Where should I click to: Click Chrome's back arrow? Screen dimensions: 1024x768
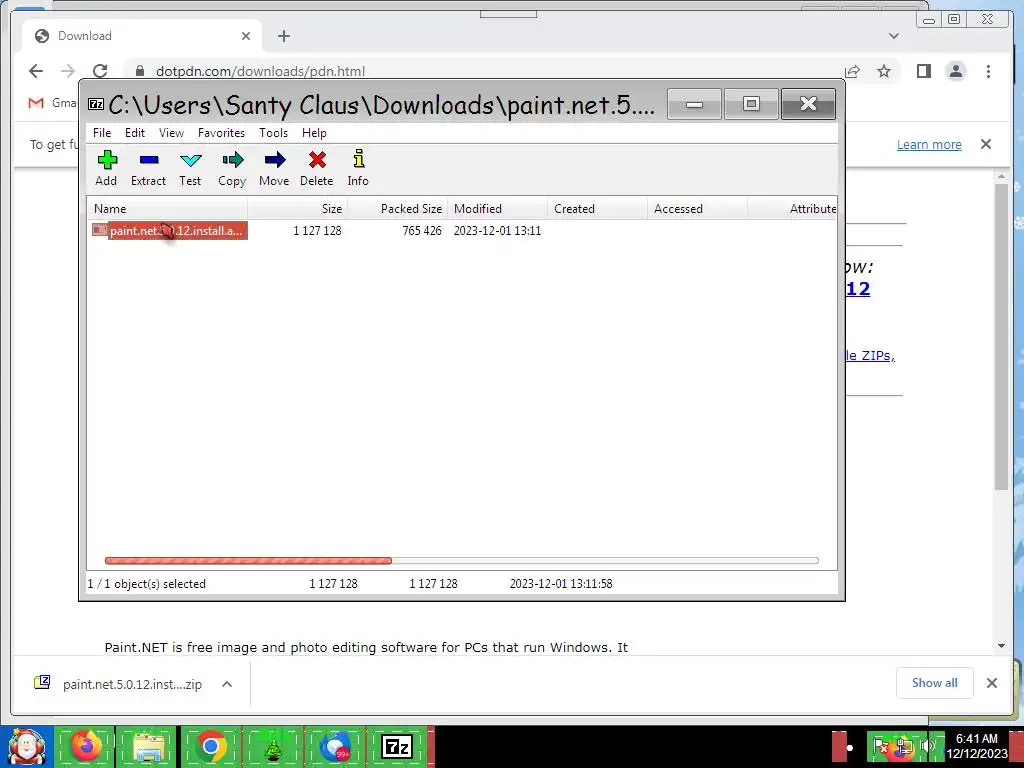click(36, 71)
